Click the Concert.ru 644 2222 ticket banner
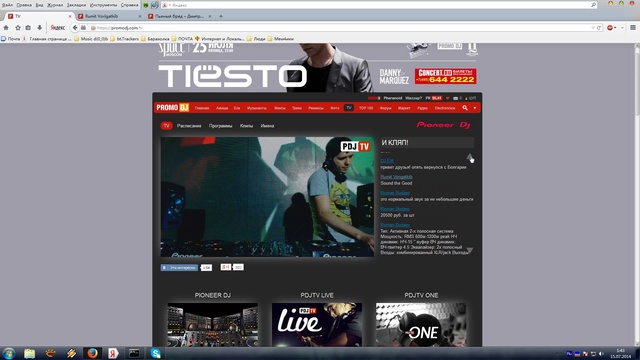Screen dimensions: 640x360 445,76
